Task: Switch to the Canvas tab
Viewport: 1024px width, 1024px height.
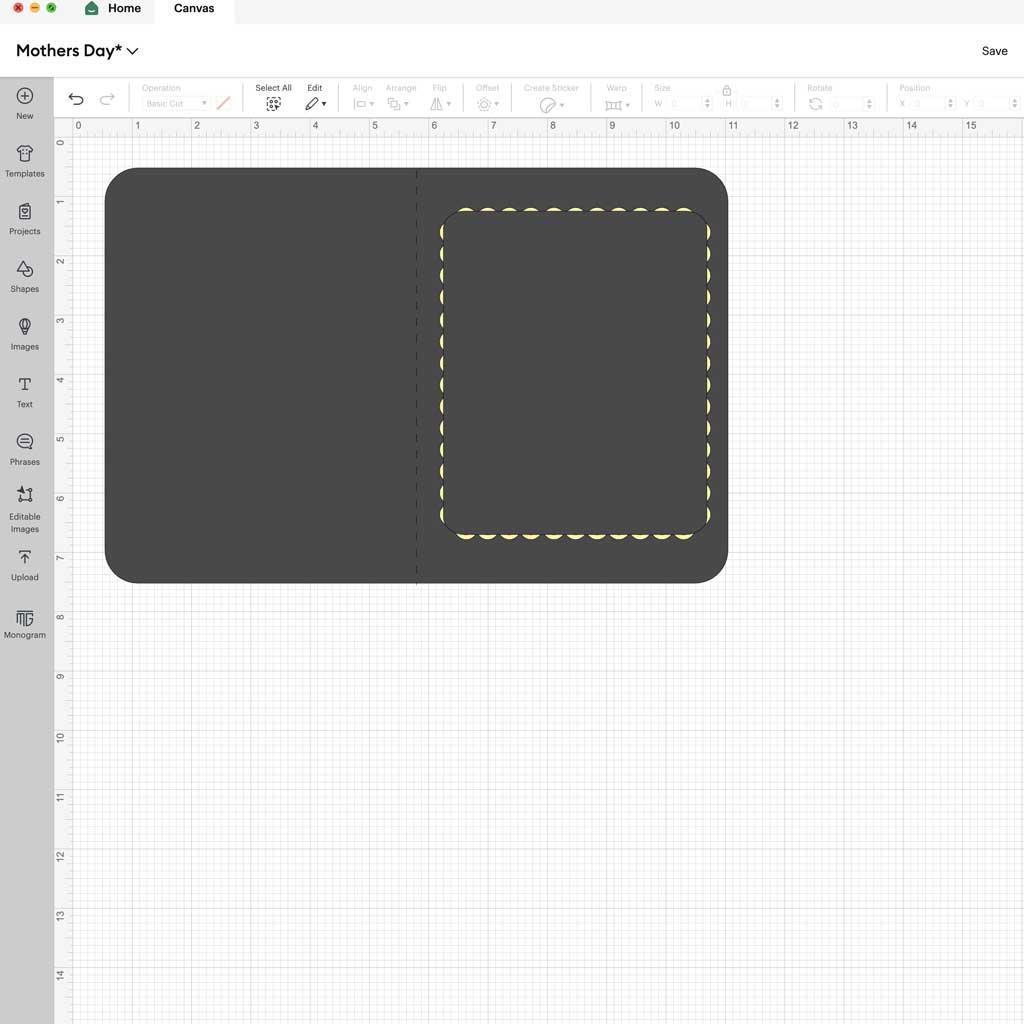Action: [194, 8]
